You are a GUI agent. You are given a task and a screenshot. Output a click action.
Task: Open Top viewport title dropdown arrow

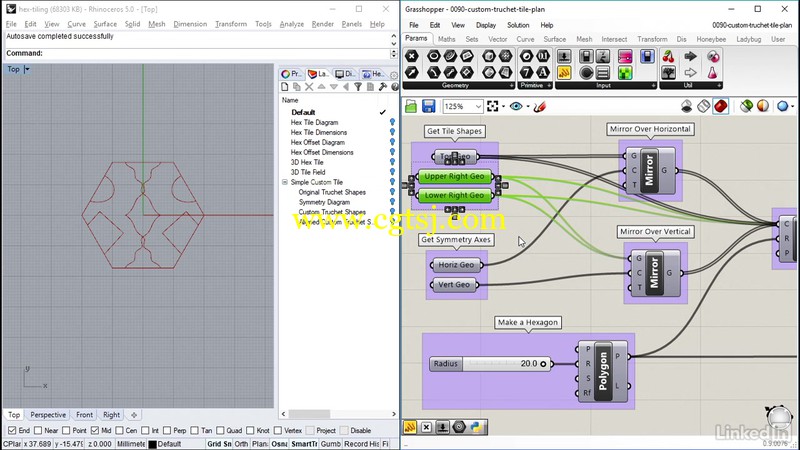pos(27,69)
